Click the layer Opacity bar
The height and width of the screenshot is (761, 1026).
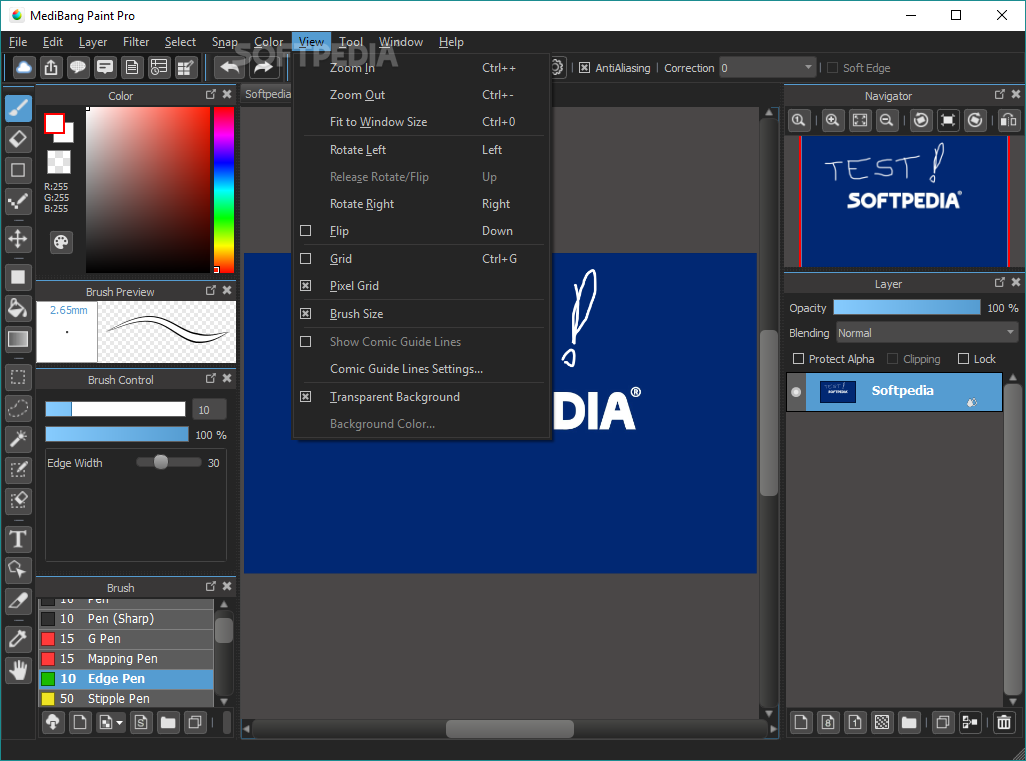pyautogui.click(x=907, y=308)
